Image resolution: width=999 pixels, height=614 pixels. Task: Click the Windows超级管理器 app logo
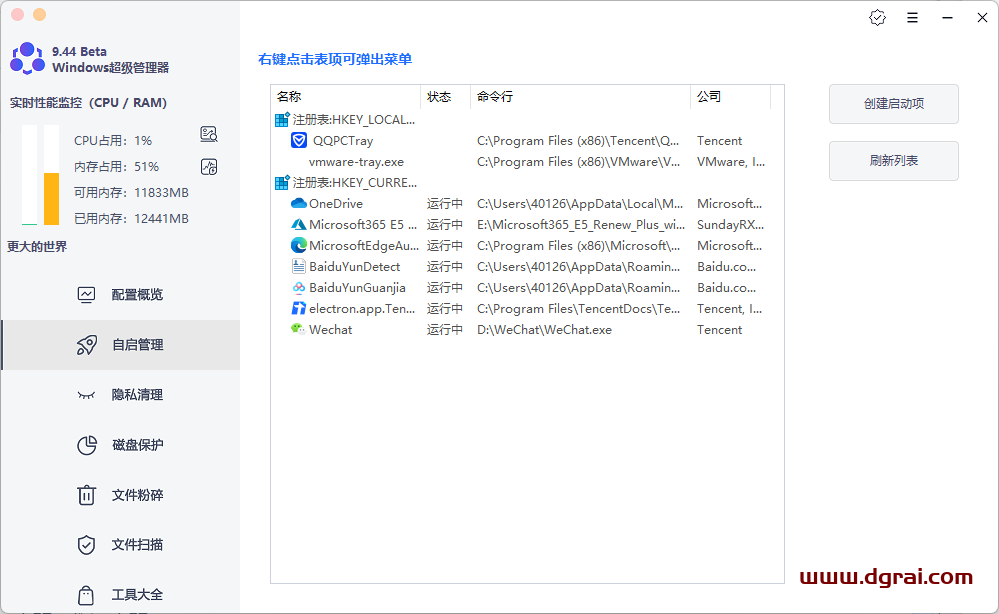(x=27, y=59)
